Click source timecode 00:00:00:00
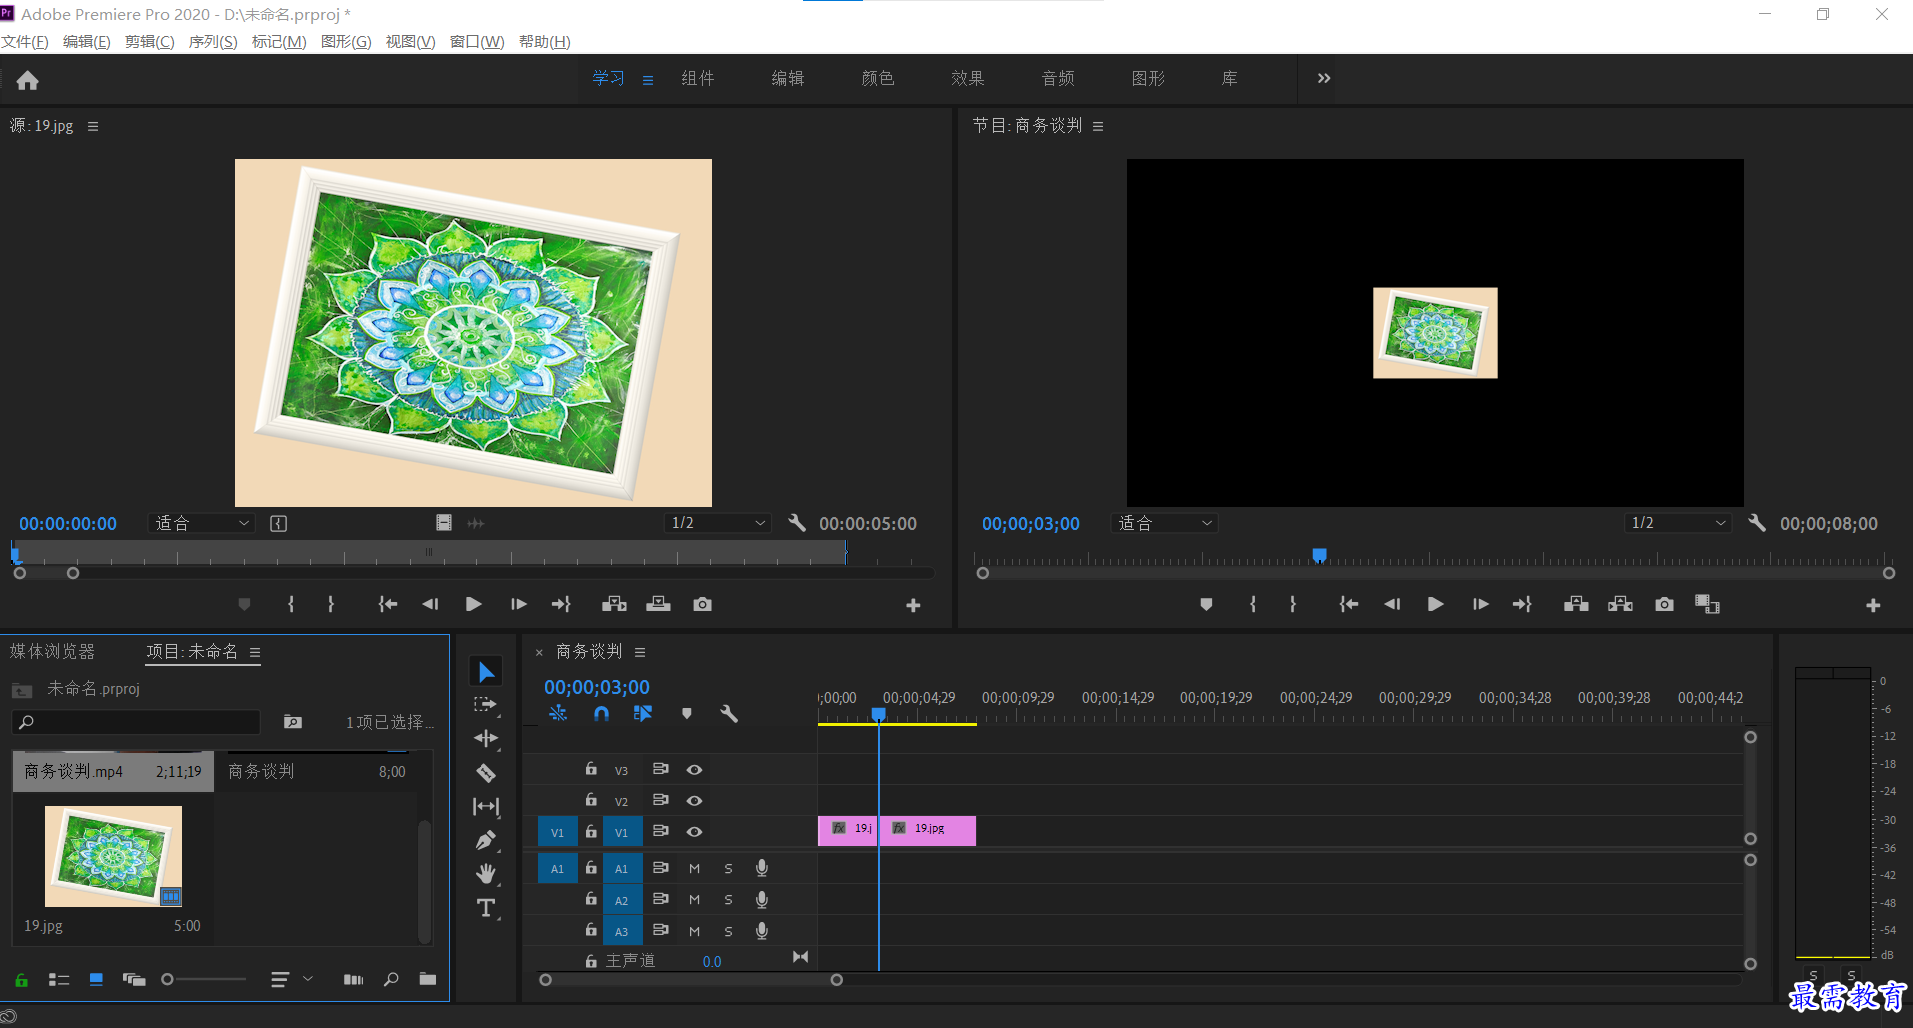Image resolution: width=1913 pixels, height=1028 pixels. 68,523
